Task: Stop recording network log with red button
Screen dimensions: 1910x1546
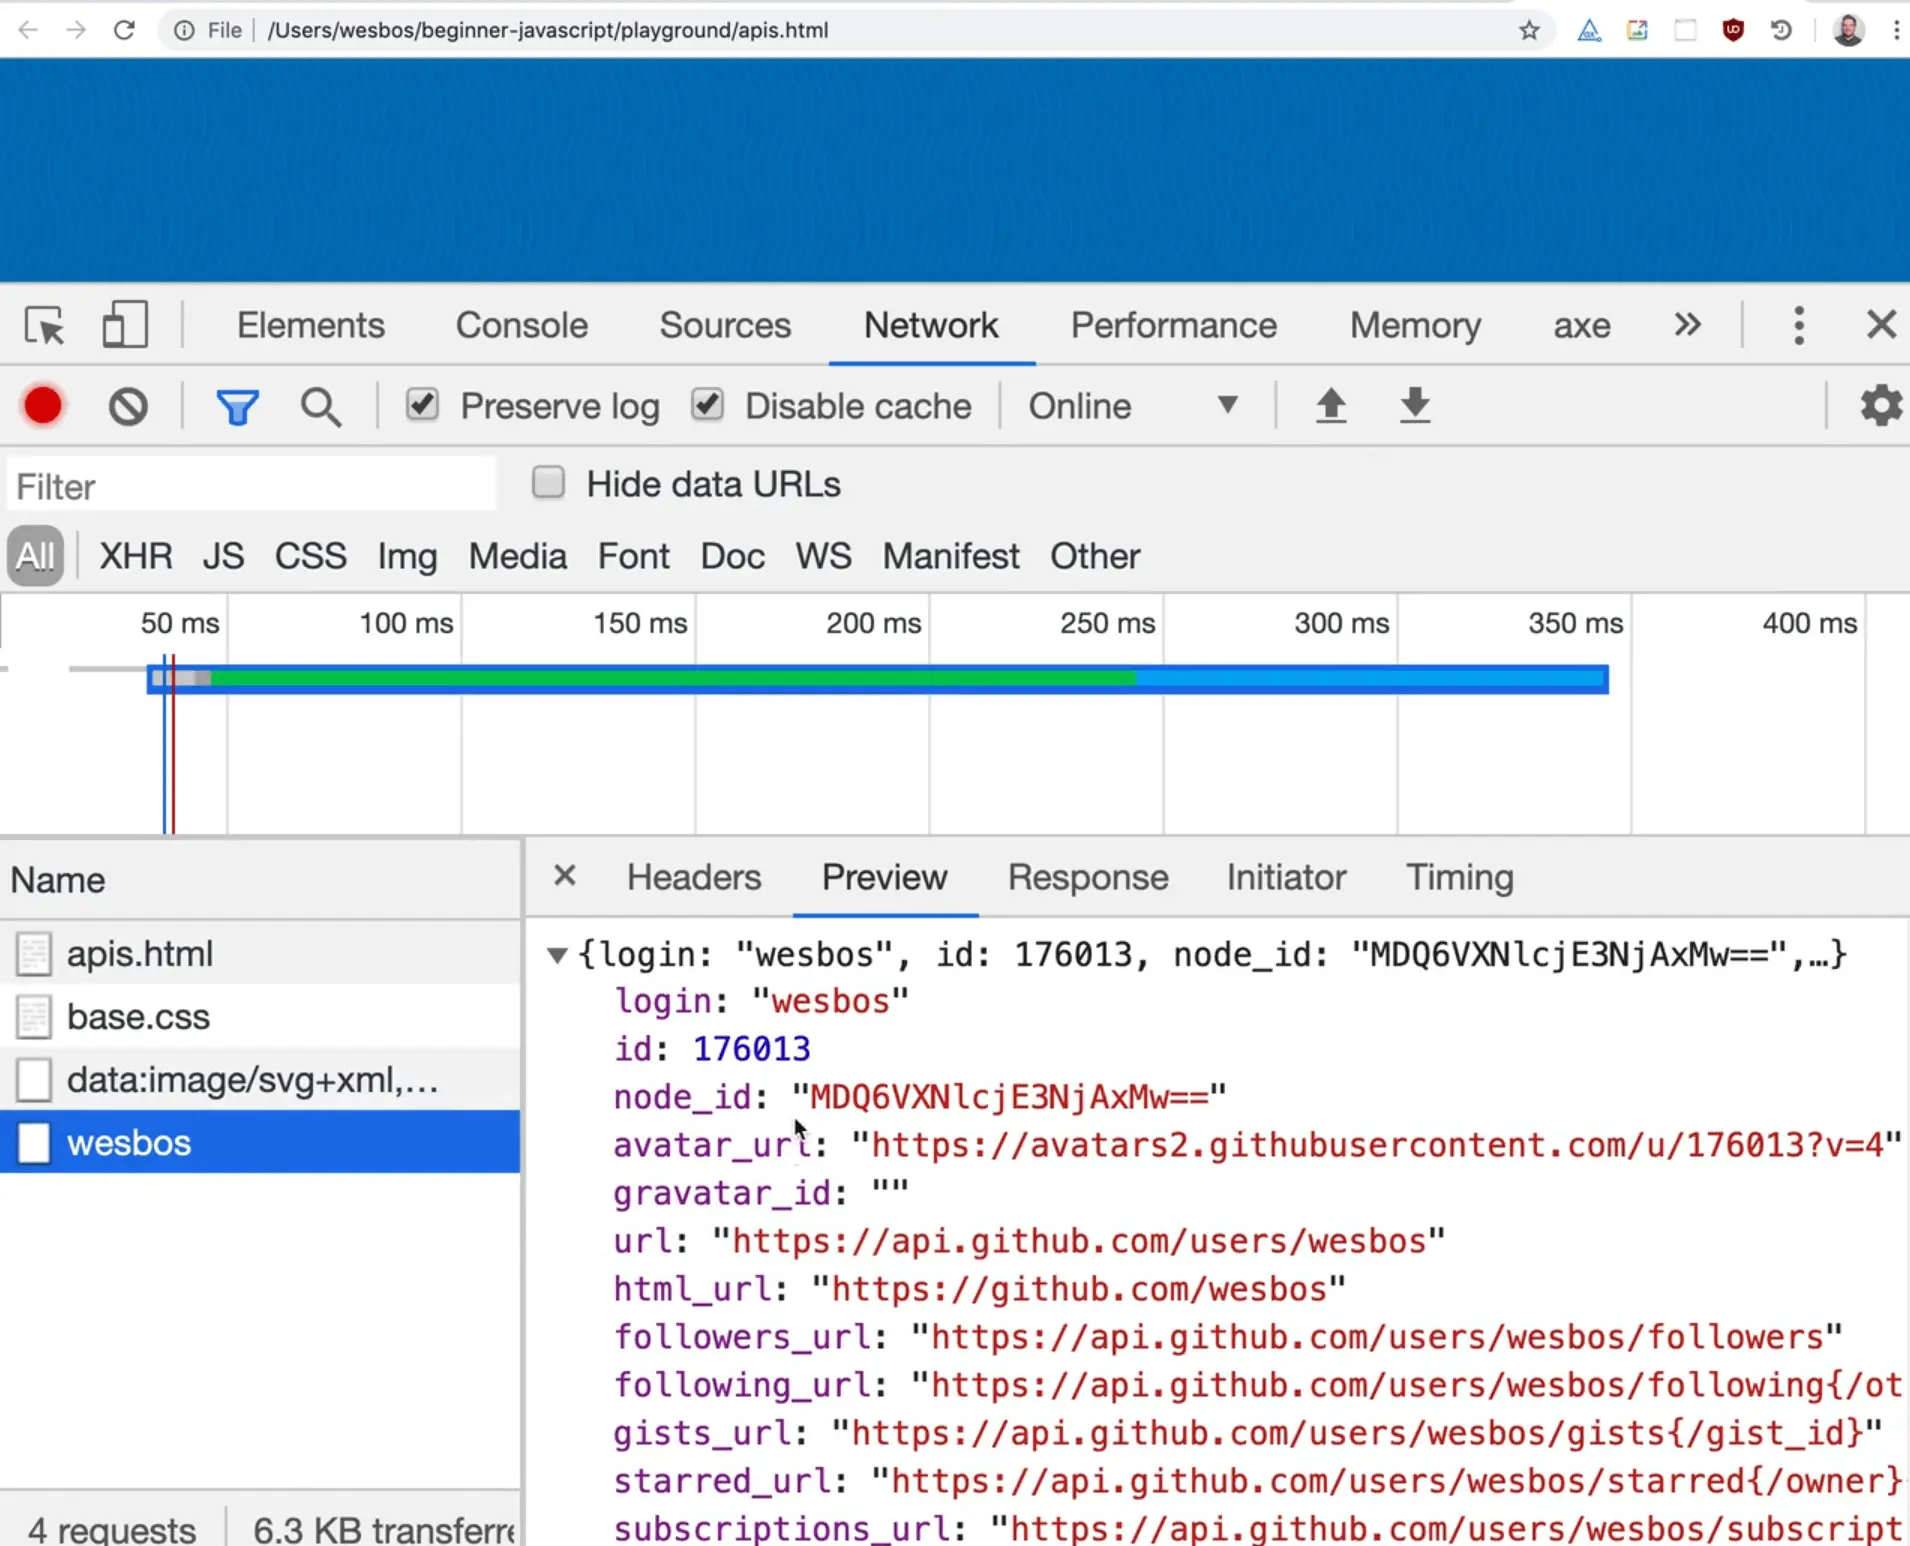Action: coord(43,406)
